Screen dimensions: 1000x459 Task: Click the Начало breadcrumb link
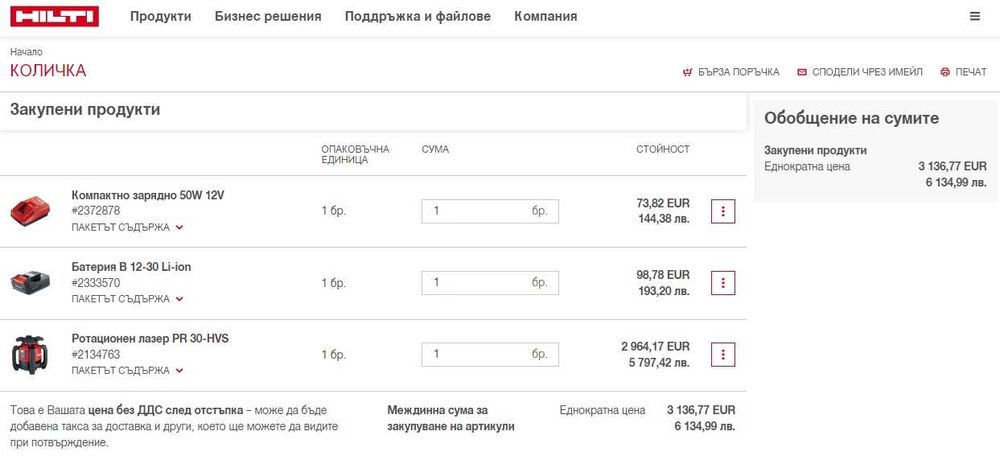click(26, 51)
